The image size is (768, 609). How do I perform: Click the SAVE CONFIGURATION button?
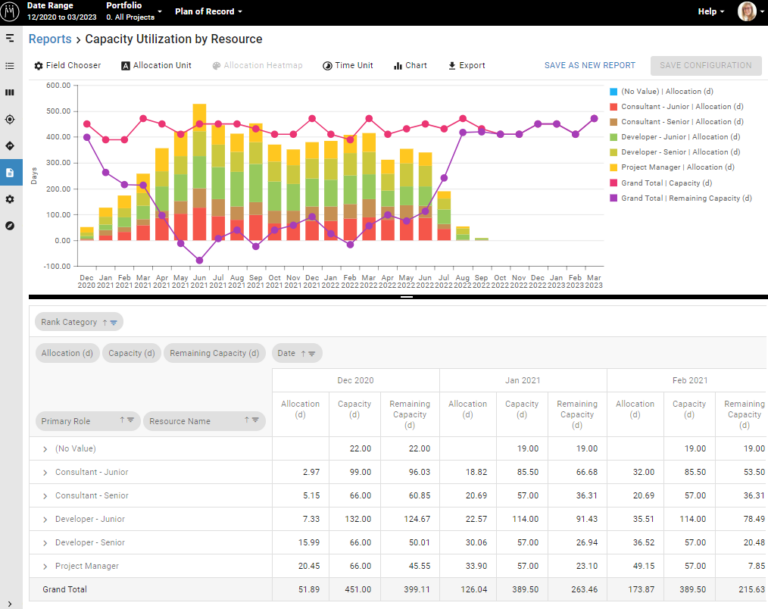[x=706, y=66]
